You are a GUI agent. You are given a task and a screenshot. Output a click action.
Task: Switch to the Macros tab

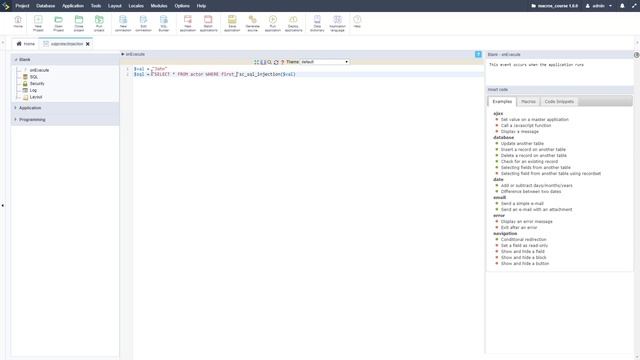[x=528, y=101]
